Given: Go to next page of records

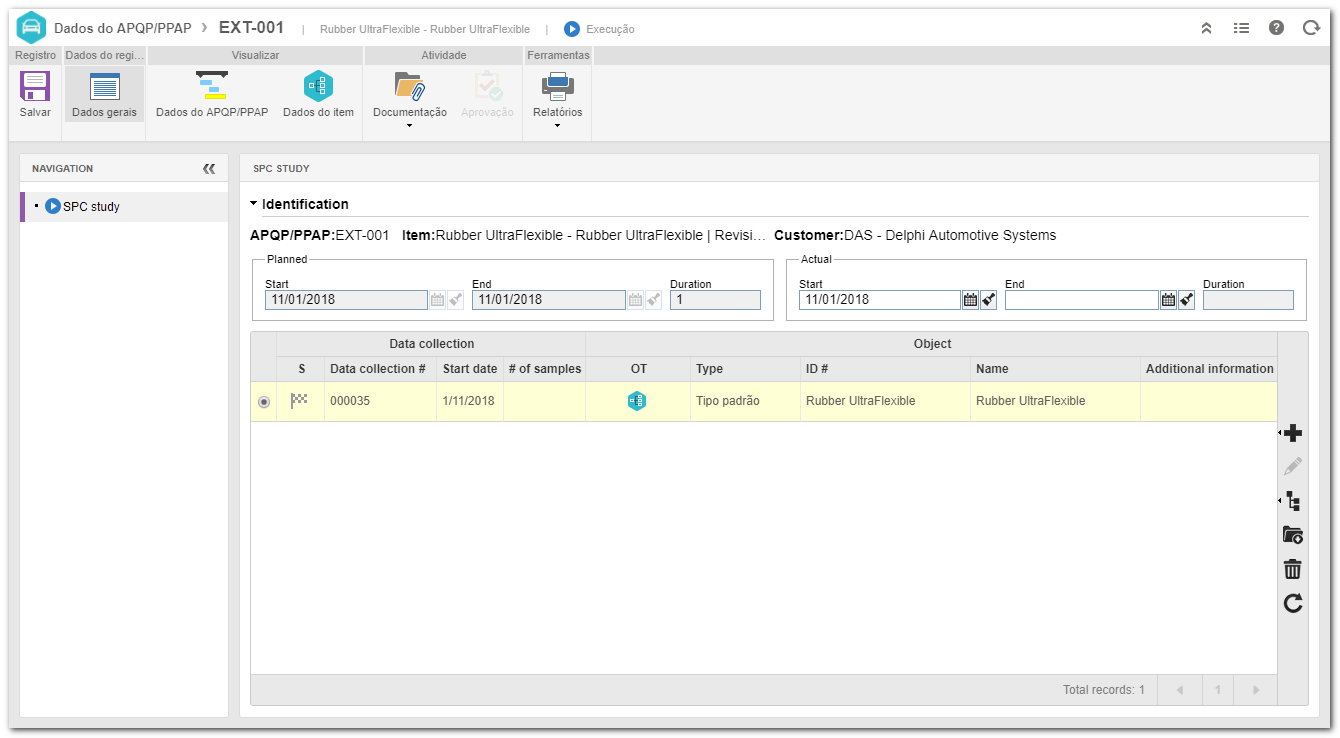Looking at the screenshot, I should (1257, 690).
